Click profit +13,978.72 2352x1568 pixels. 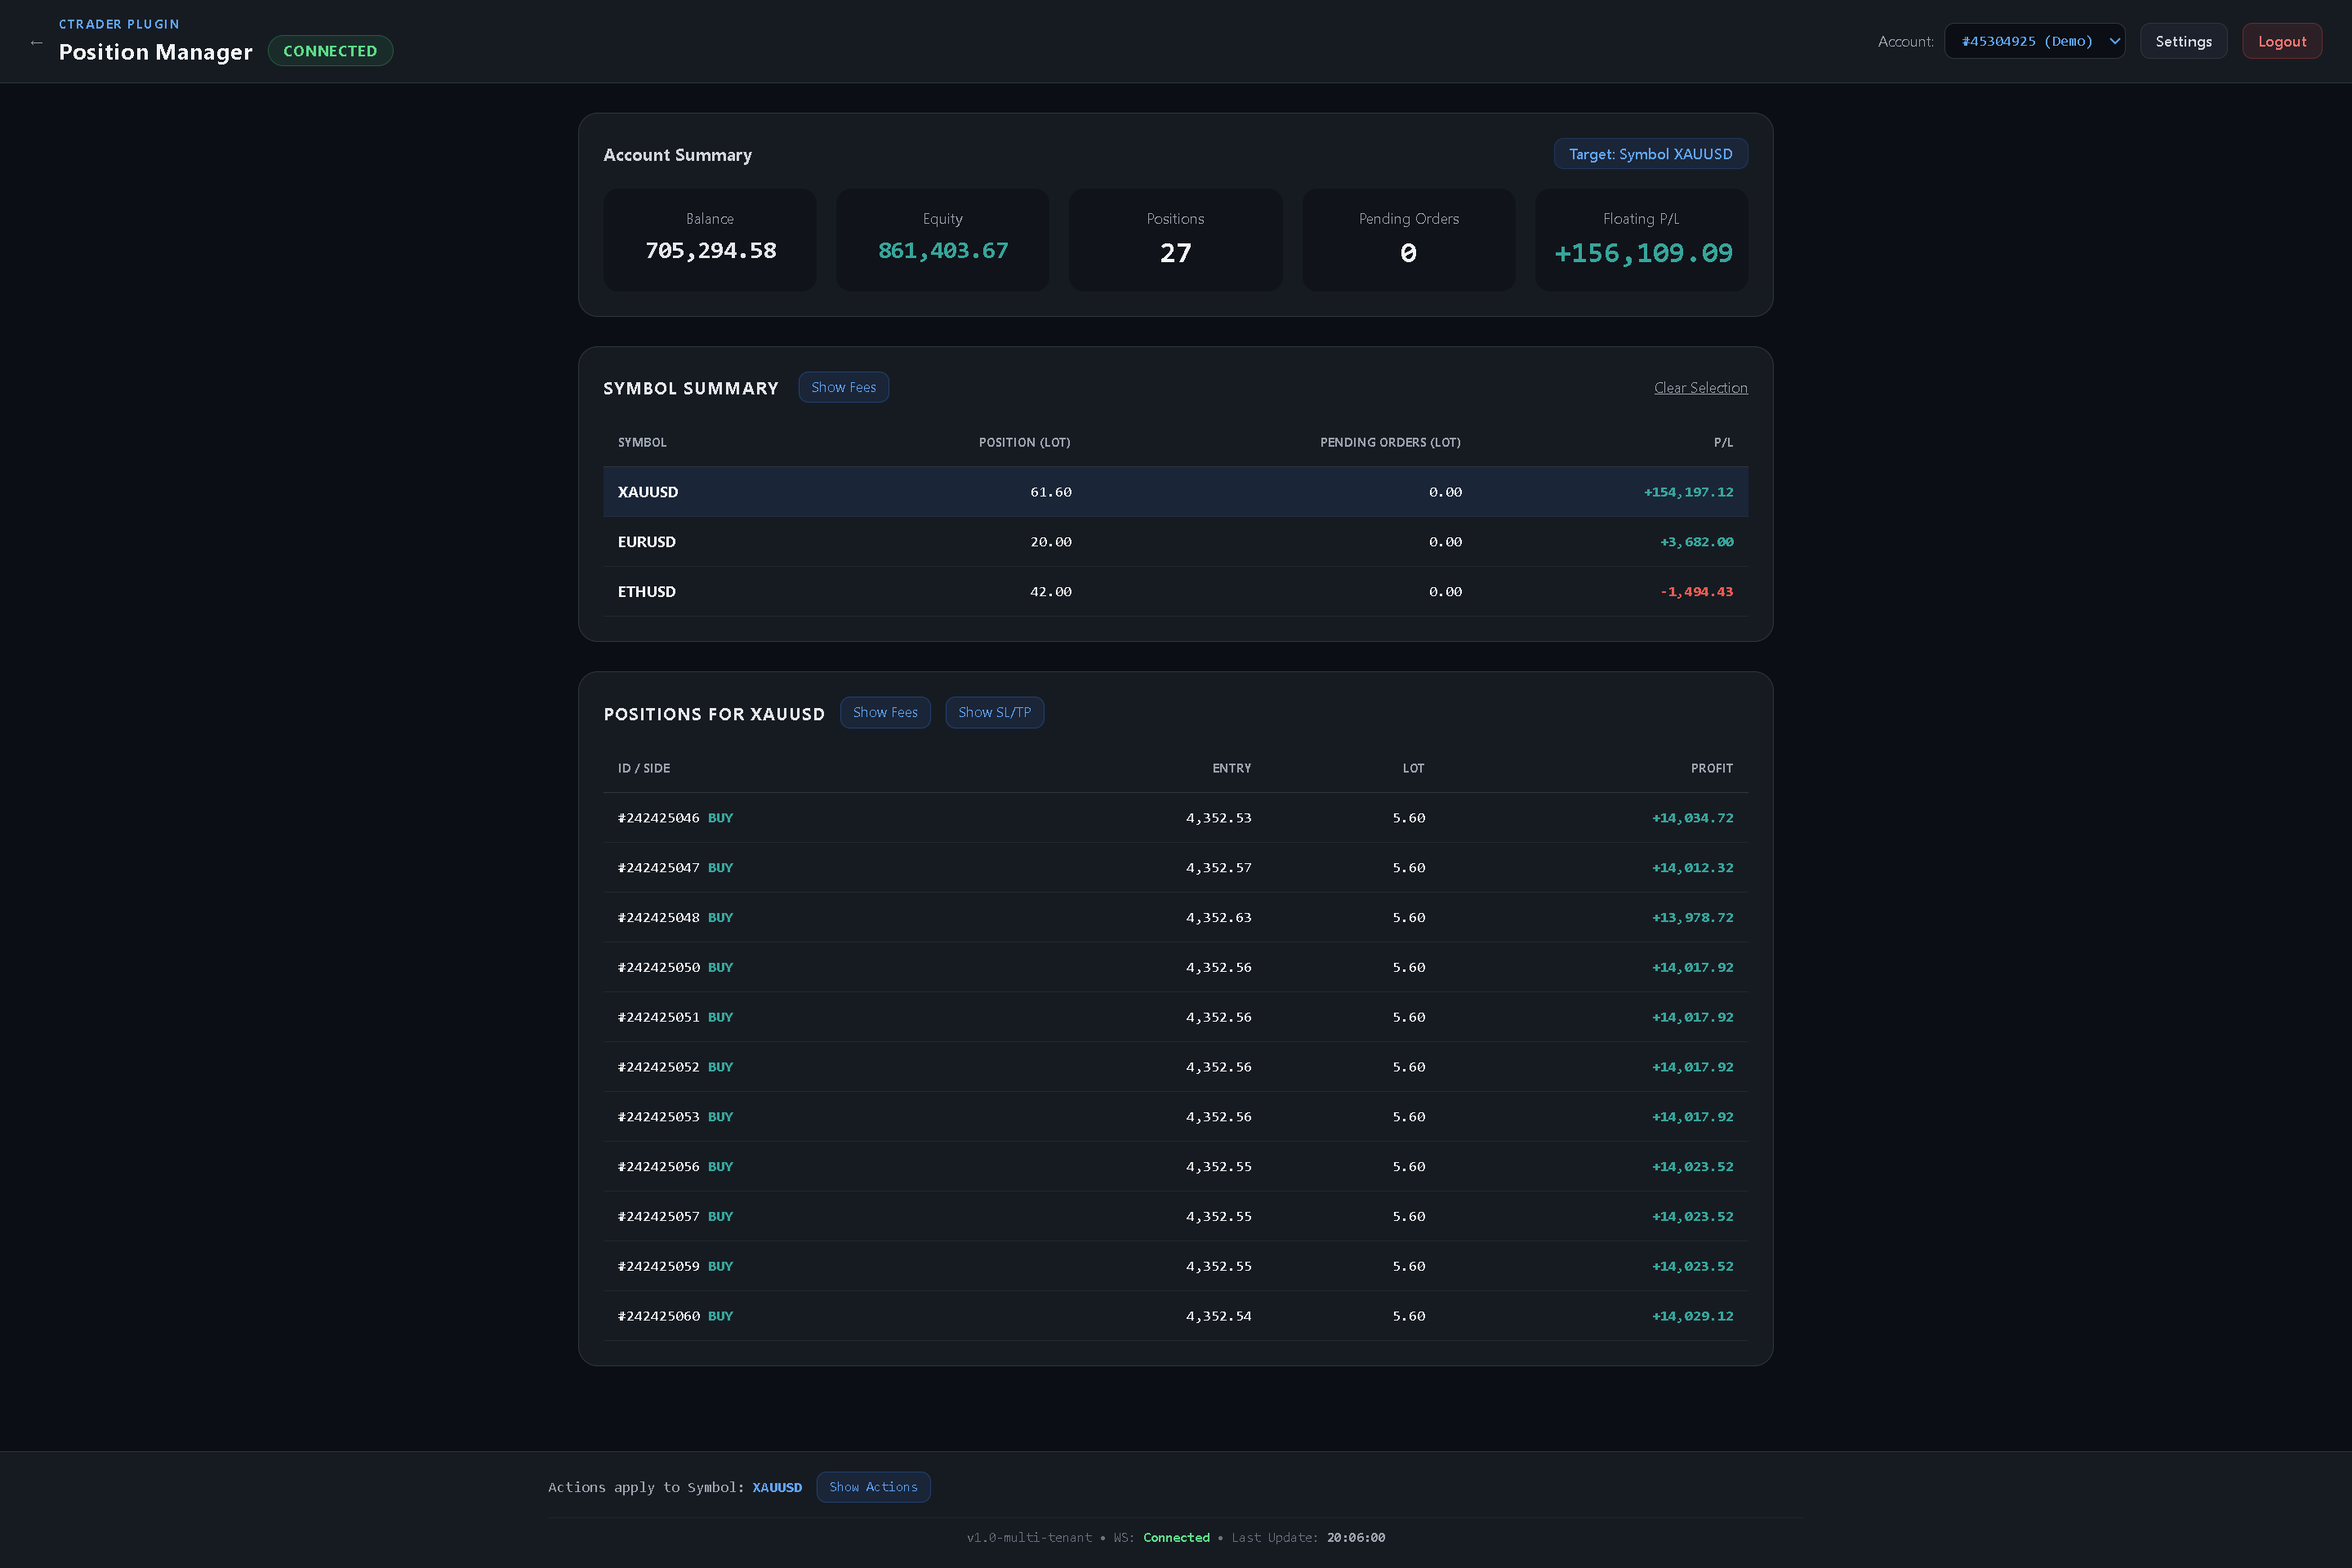(x=1692, y=918)
